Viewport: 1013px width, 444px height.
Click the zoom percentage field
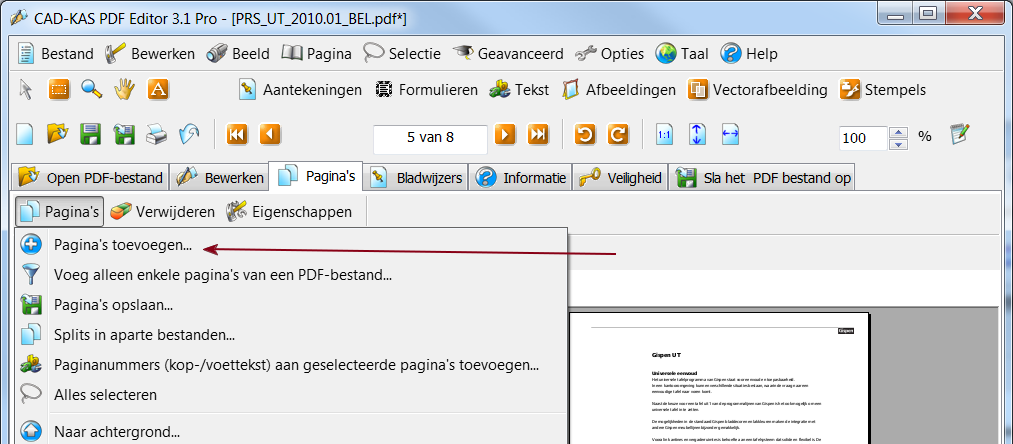coord(863,138)
